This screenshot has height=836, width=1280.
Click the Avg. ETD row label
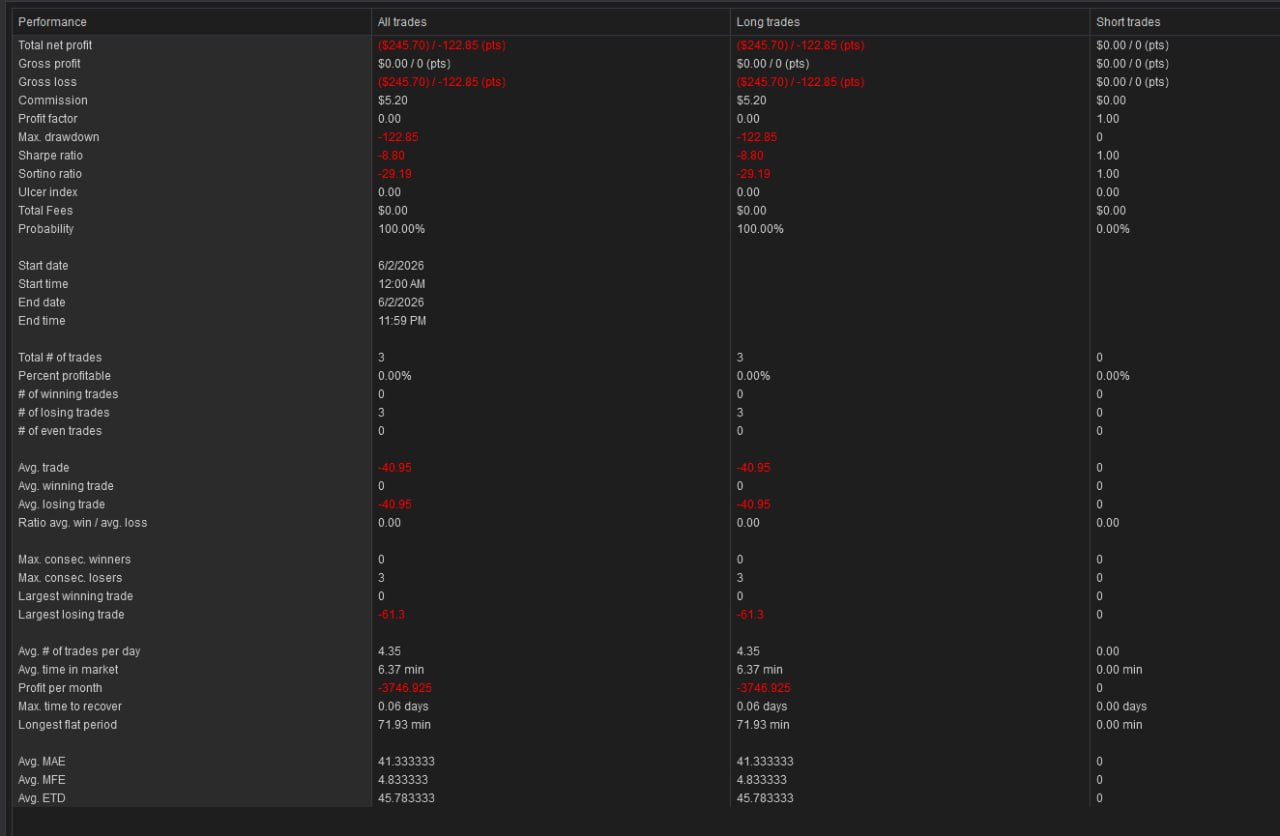[x=42, y=798]
